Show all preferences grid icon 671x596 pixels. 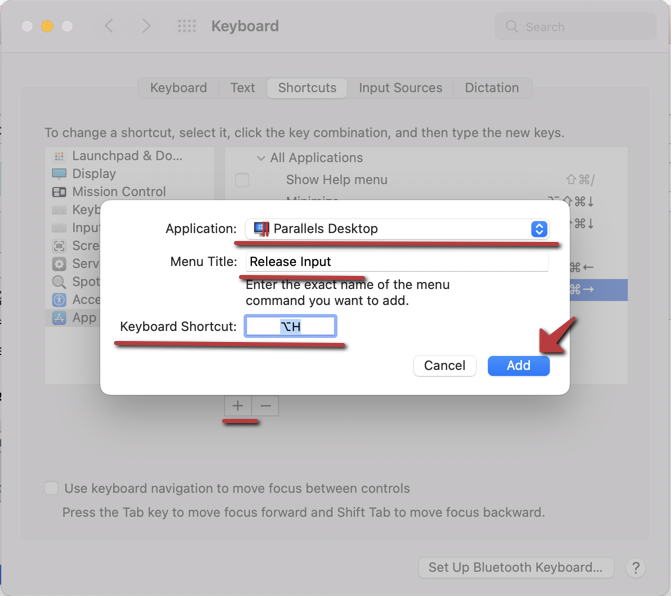187,26
